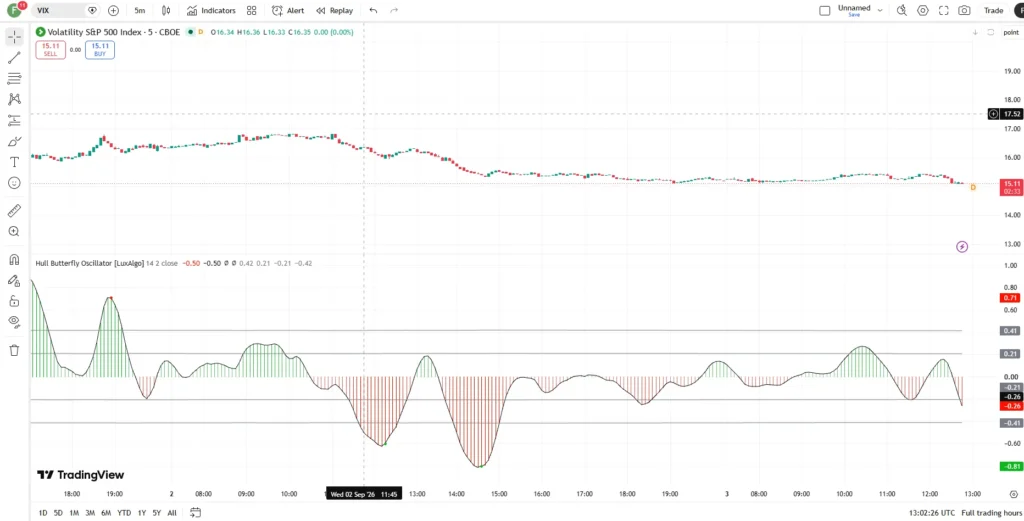Open the quick search lightning icon
Screen dimensions: 1024x521
tap(902, 10)
